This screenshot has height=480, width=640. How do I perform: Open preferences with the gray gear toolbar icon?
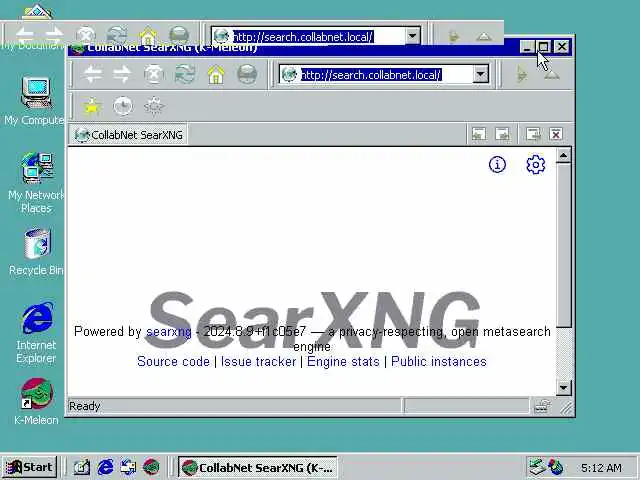coord(154,107)
